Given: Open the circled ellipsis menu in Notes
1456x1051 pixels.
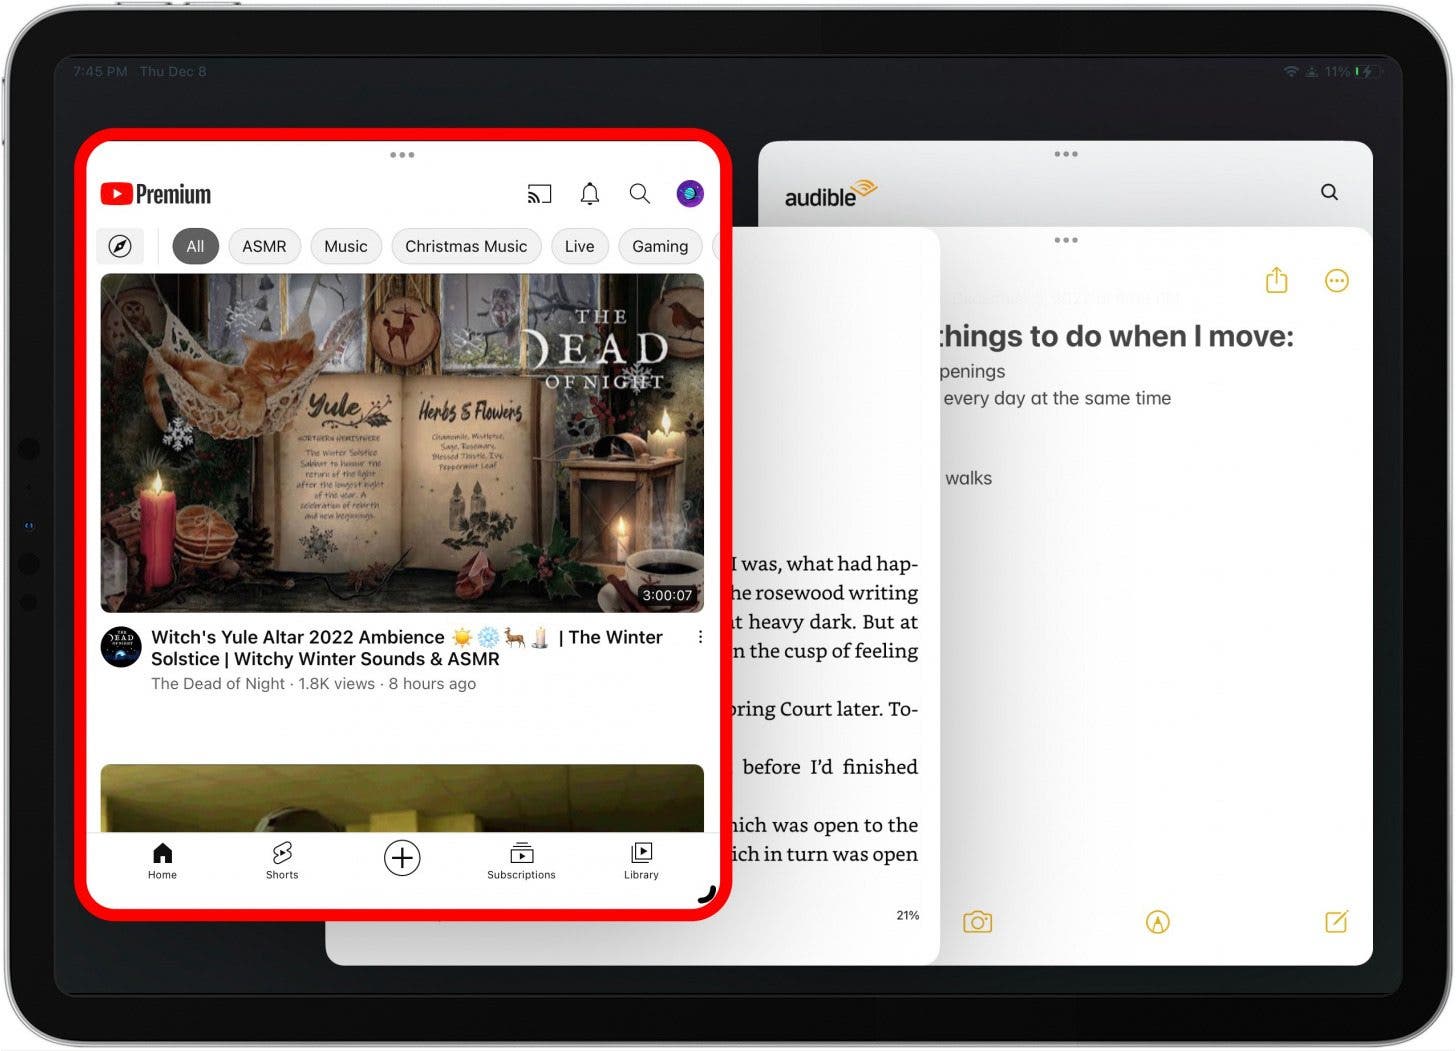Looking at the screenshot, I should tap(1338, 281).
